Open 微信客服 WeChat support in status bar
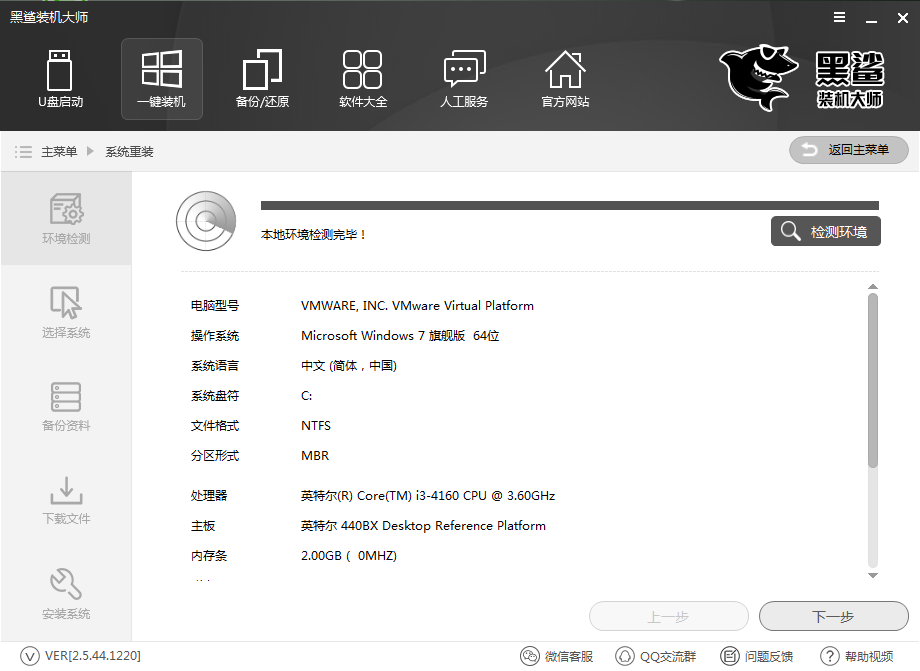The image size is (920, 671). [x=557, y=657]
